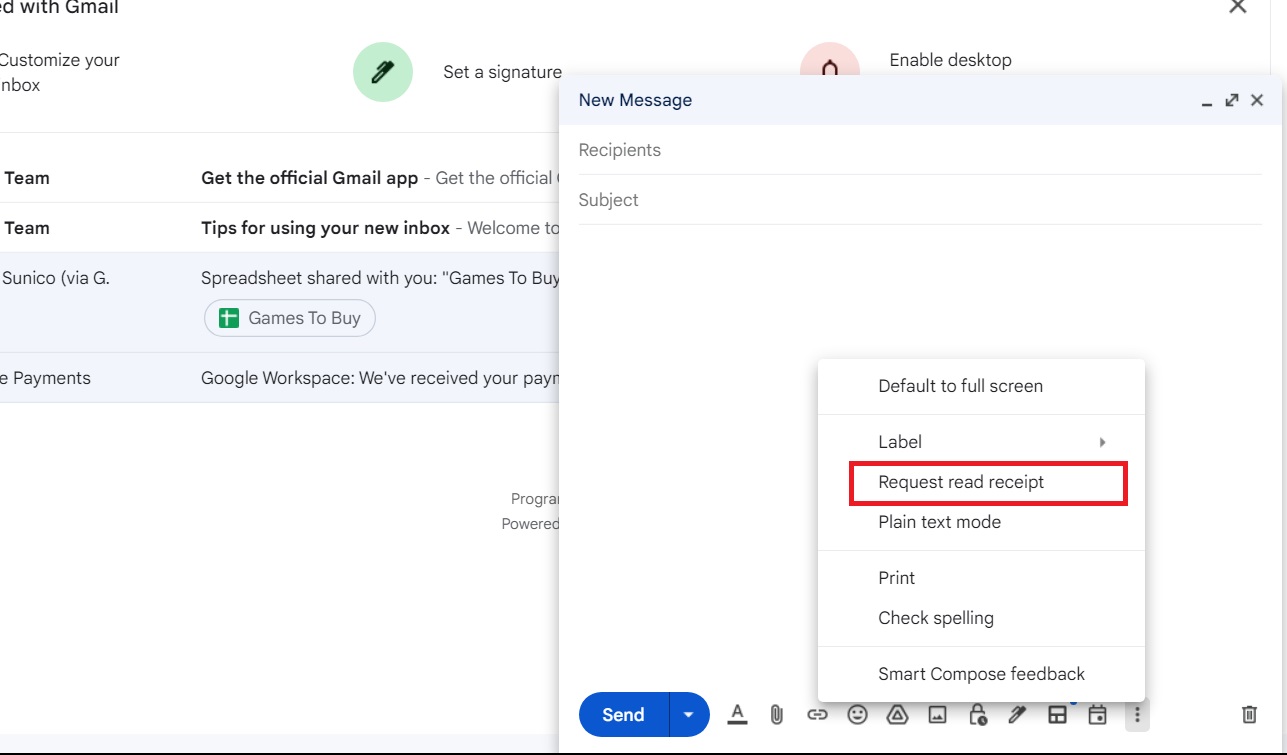The height and width of the screenshot is (755, 1287).
Task: Expand the Label submenu
Action: click(981, 442)
